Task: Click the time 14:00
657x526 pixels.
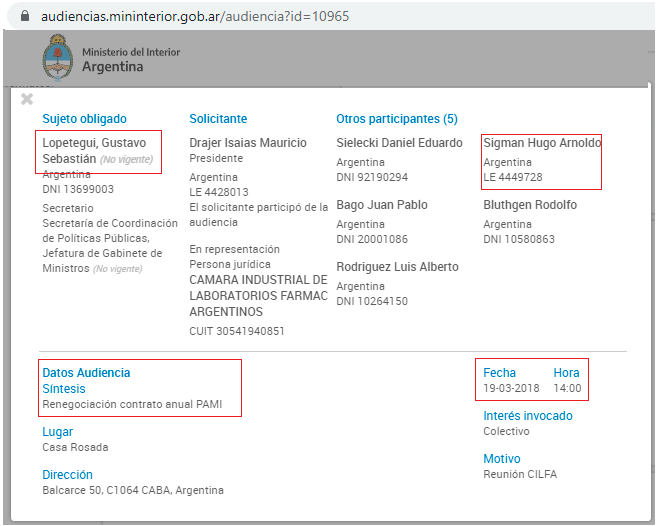Action: (567, 388)
